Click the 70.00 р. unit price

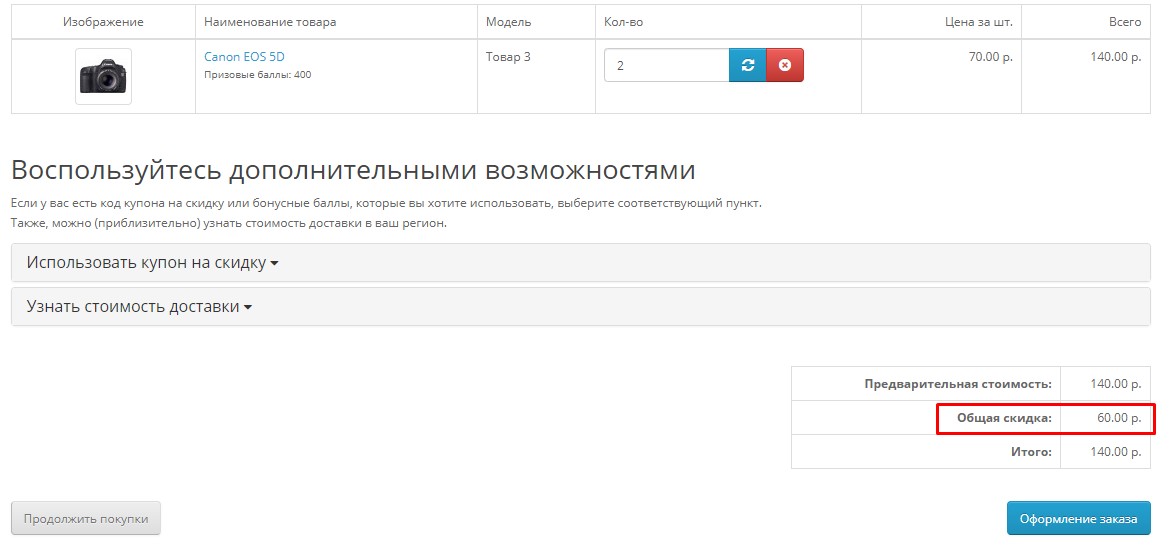[991, 57]
